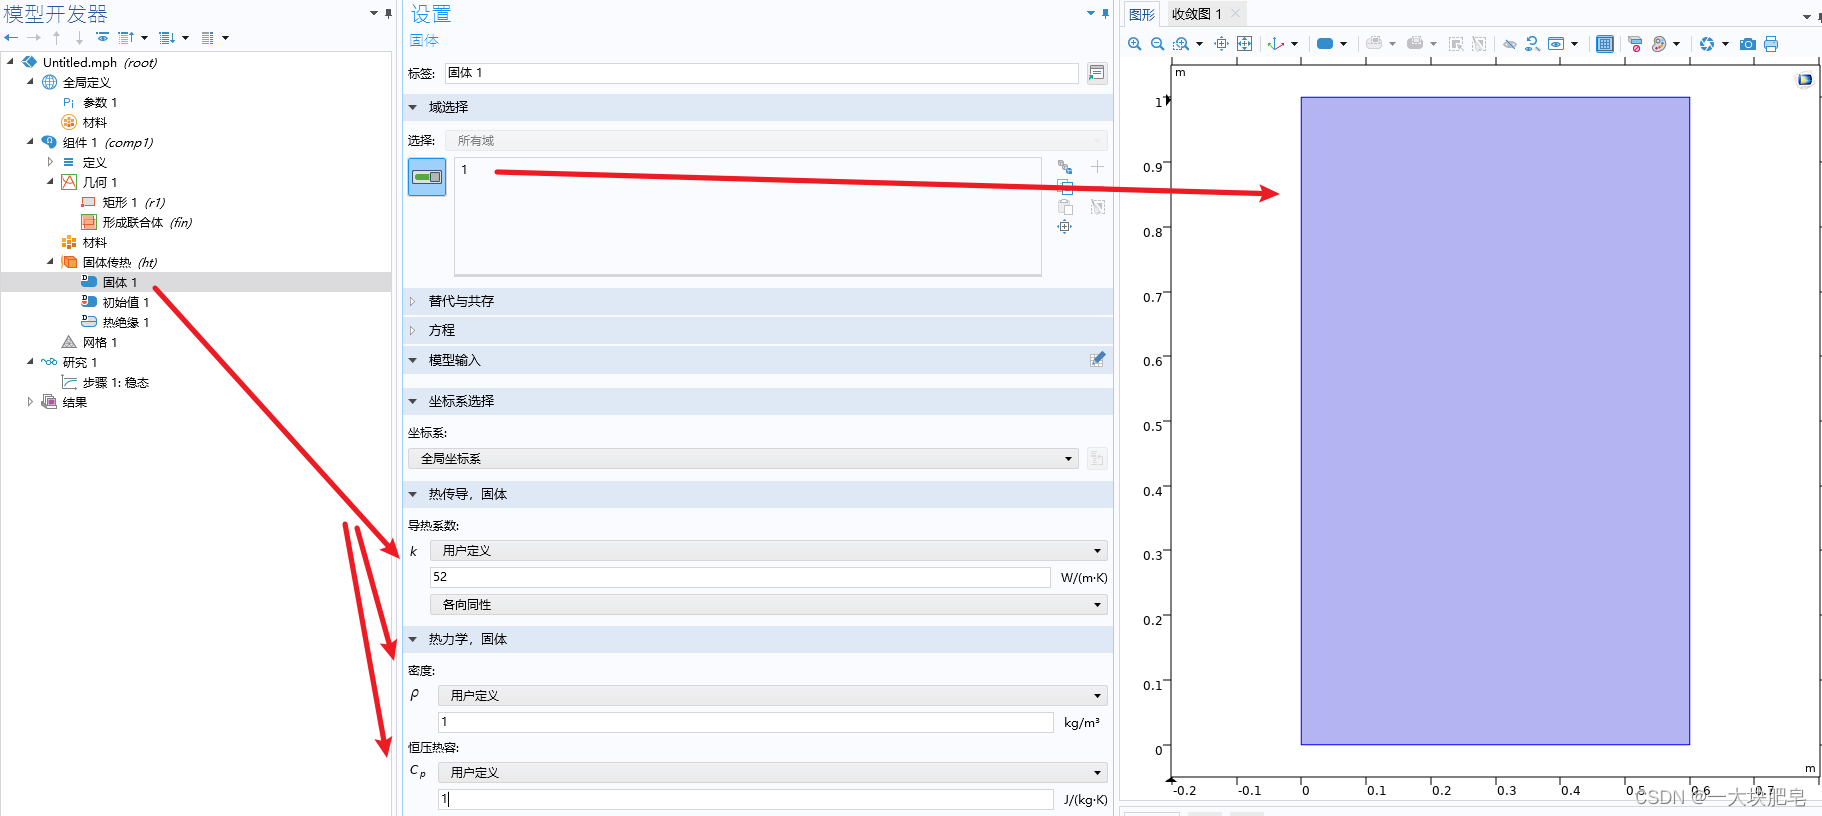Click the color palette icon in graphics toolbar

click(1660, 44)
